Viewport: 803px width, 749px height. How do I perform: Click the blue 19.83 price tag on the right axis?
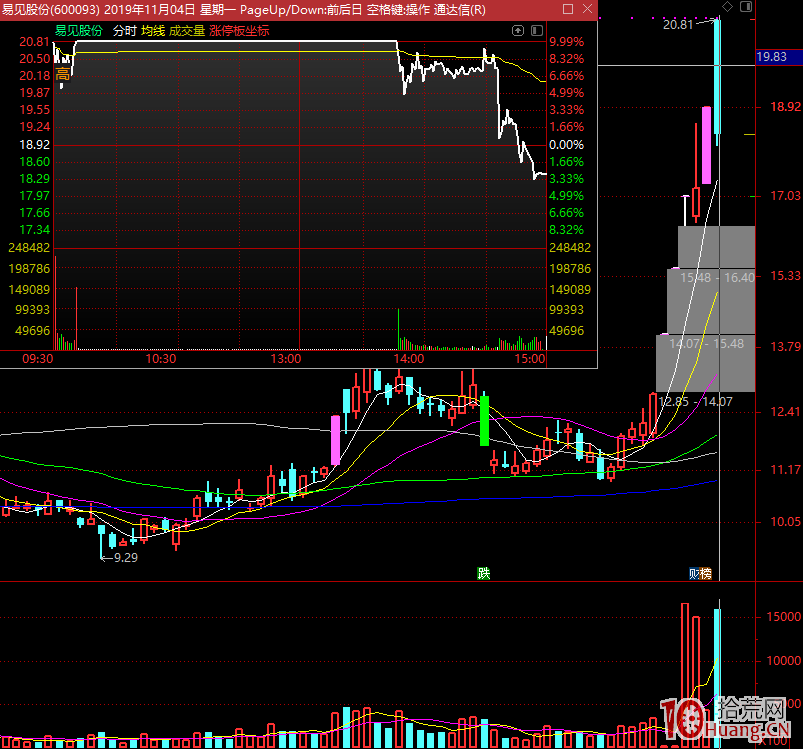coord(779,57)
